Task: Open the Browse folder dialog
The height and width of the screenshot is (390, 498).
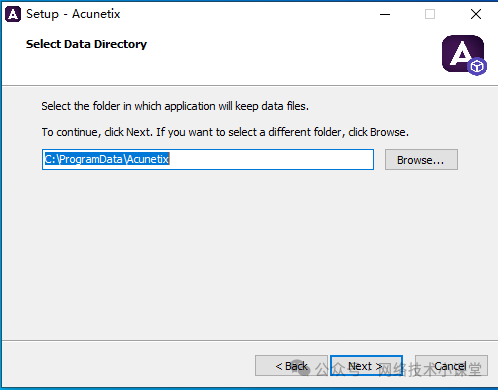Action: (x=421, y=160)
